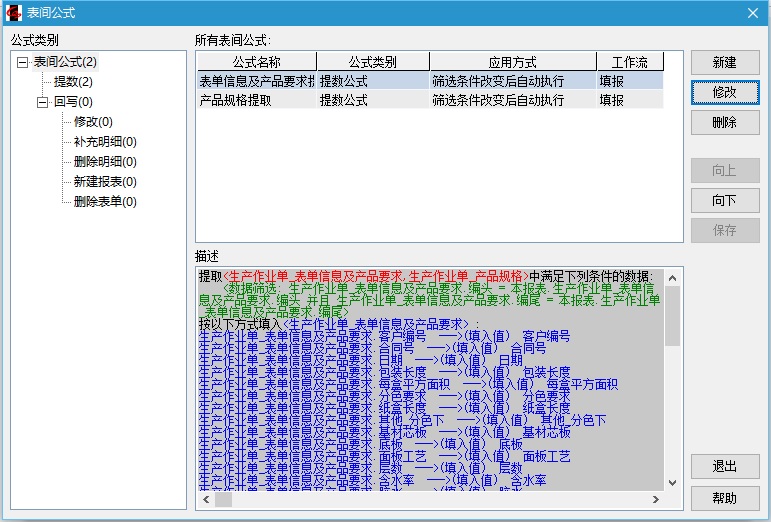Screen dimensions: 771x522
Task: Collapse the 表间公式(2) tree root
Action: (x=22, y=62)
